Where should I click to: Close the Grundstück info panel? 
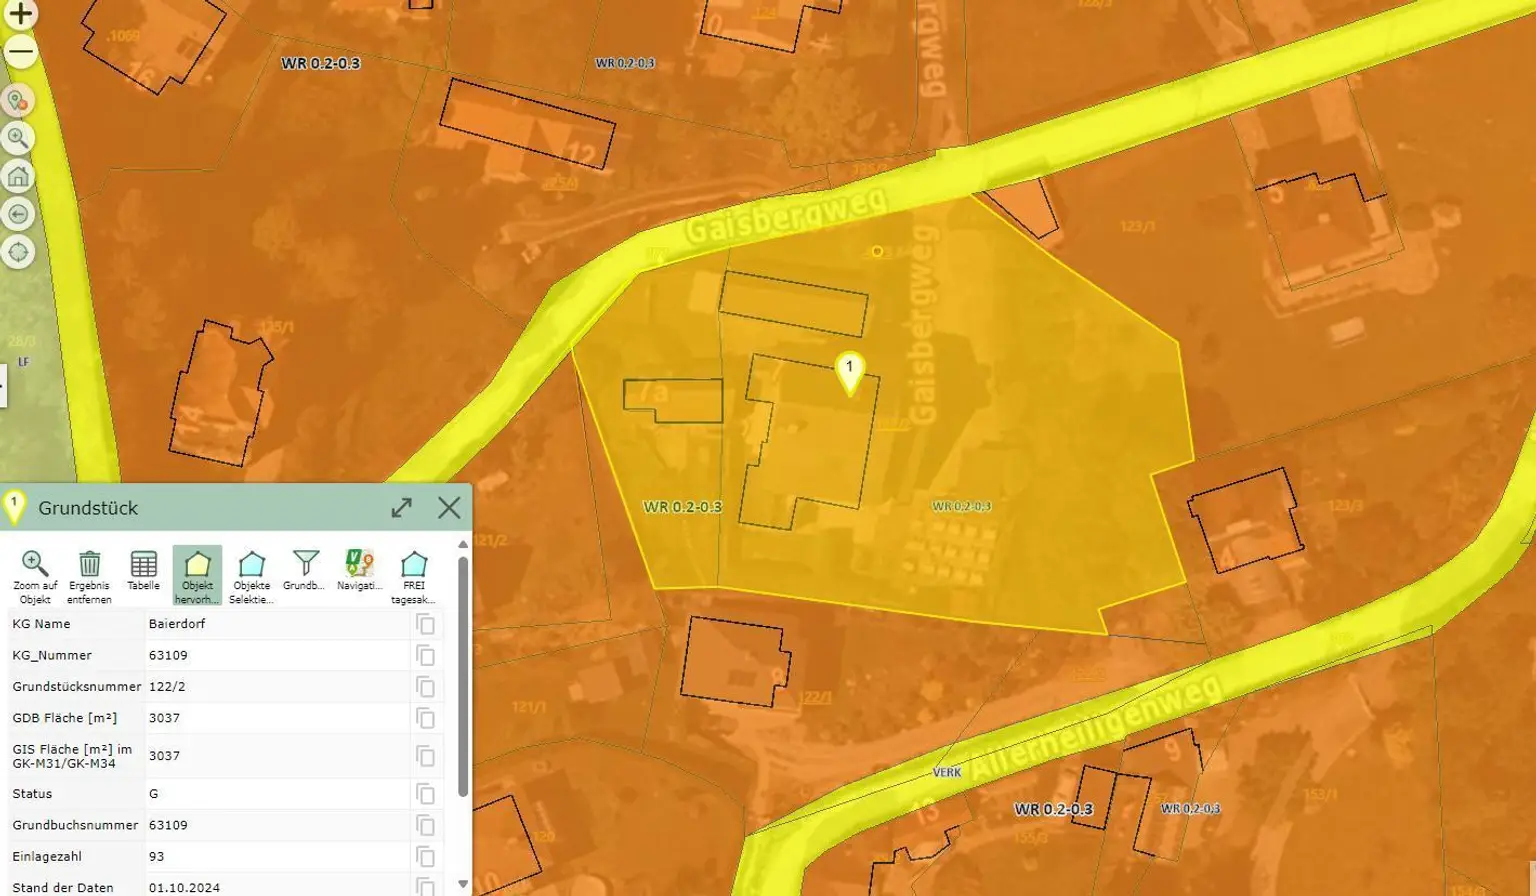point(449,507)
